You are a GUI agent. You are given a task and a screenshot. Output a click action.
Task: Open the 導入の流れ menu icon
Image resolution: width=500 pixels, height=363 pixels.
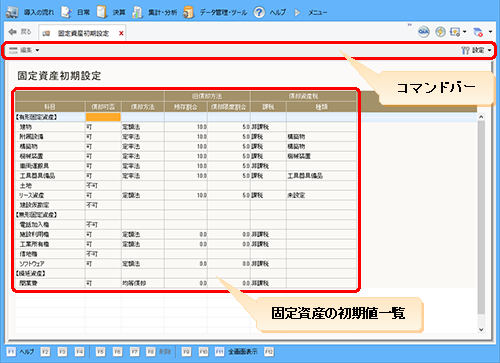pos(12,12)
